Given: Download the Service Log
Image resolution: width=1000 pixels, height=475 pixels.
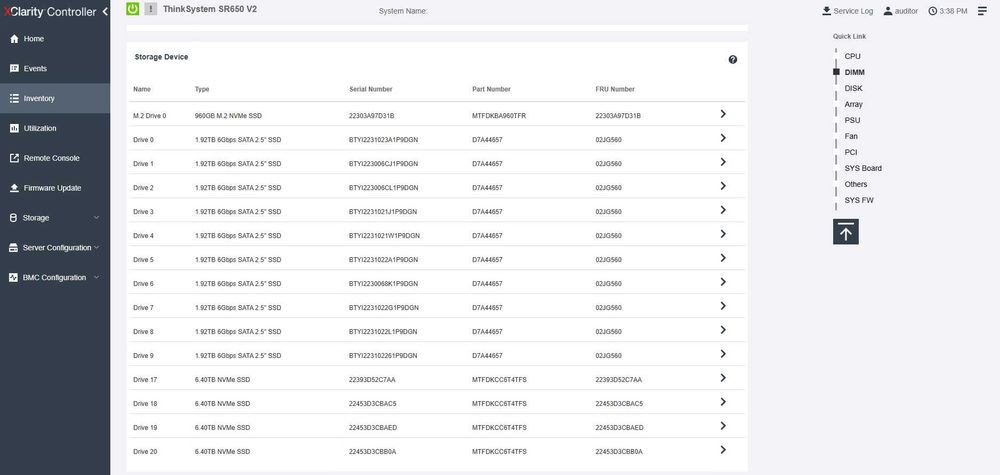Looking at the screenshot, I should [847, 11].
